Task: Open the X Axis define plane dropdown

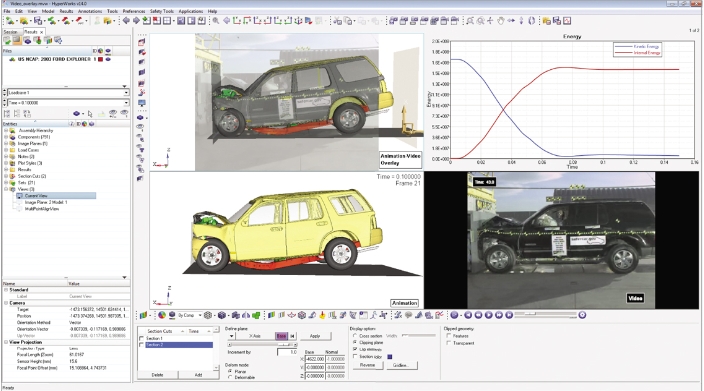Action: pyautogui.click(x=231, y=336)
